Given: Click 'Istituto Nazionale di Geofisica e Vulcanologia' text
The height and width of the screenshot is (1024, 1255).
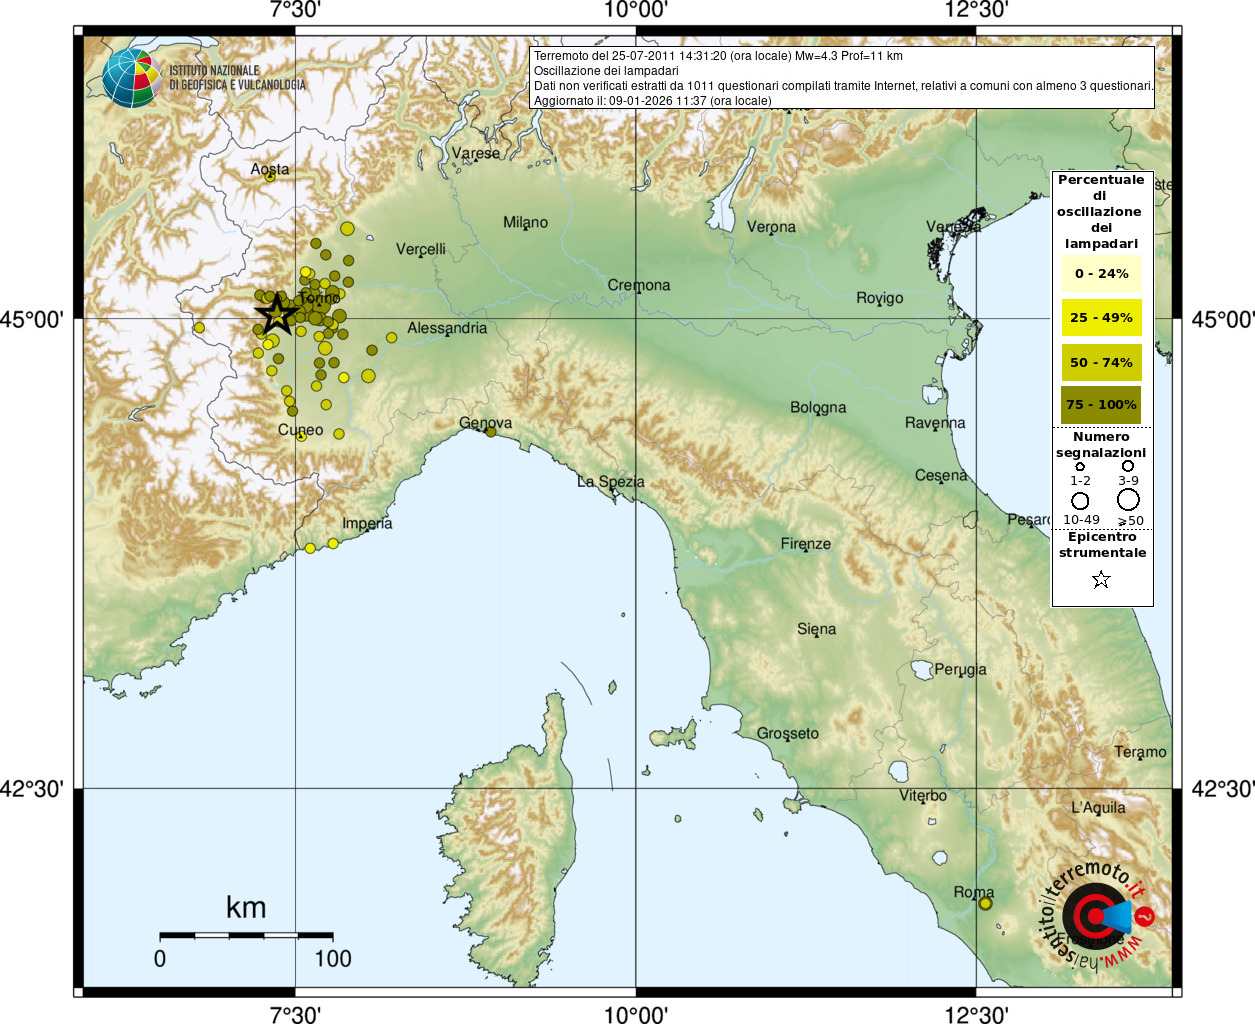Looking at the screenshot, I should click(237, 78).
